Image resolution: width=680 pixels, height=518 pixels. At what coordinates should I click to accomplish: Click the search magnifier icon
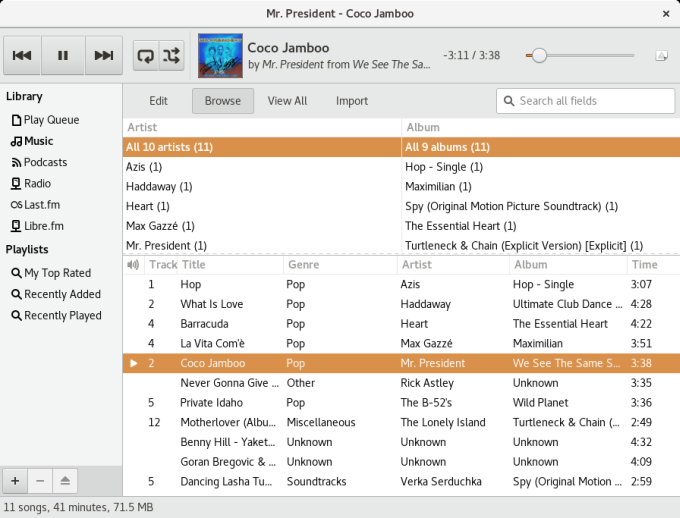click(x=509, y=101)
